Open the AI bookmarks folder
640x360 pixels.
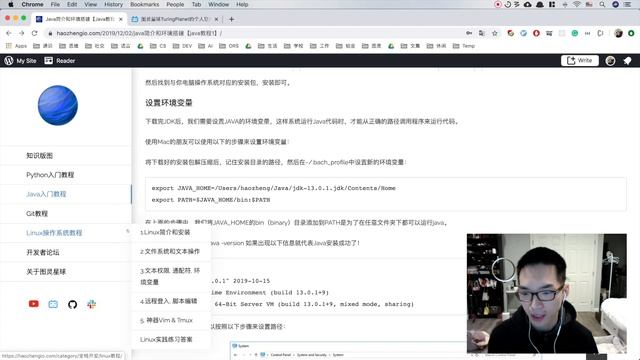206,46
